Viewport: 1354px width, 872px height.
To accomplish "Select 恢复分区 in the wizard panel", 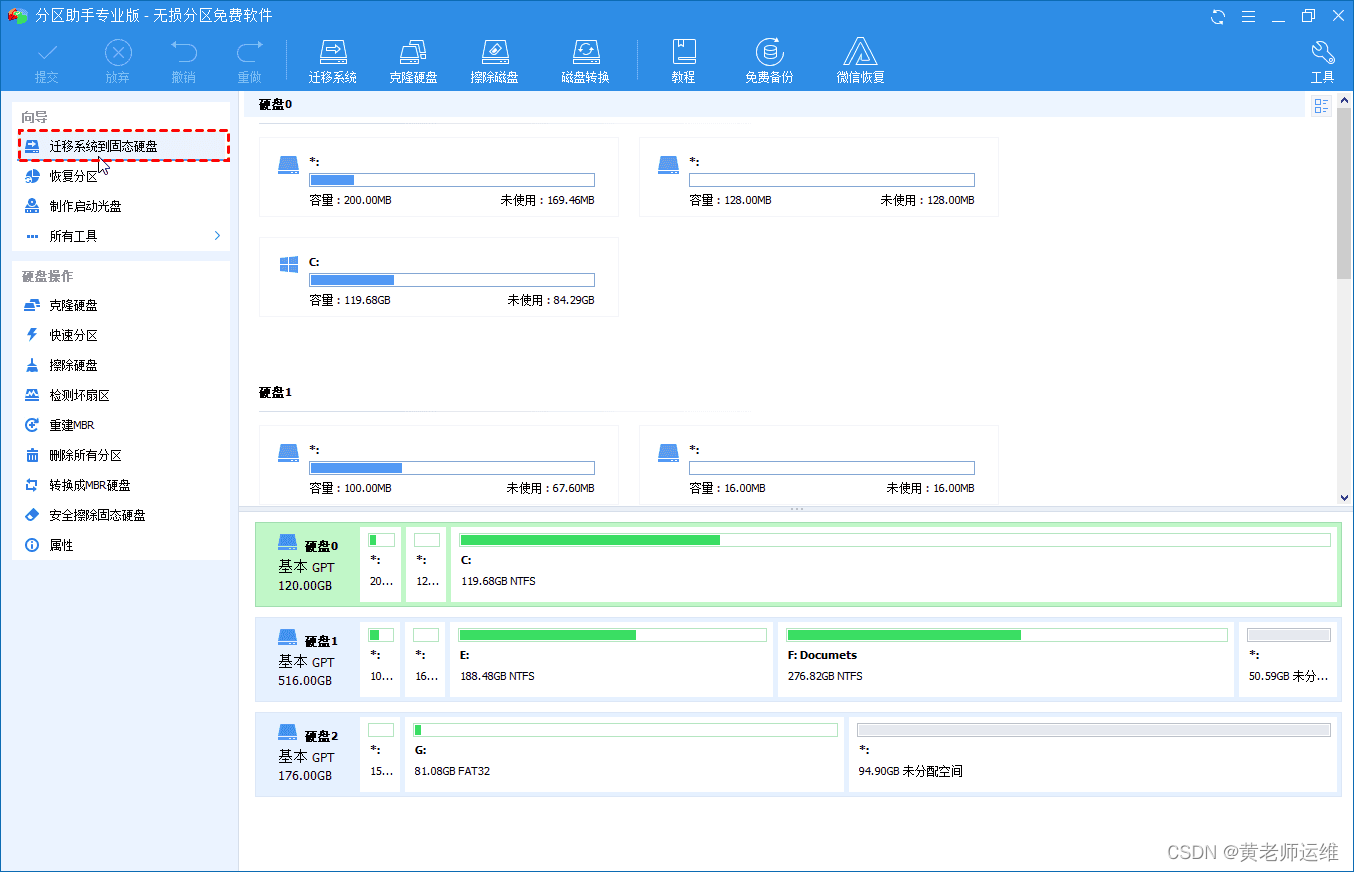I will [121, 176].
